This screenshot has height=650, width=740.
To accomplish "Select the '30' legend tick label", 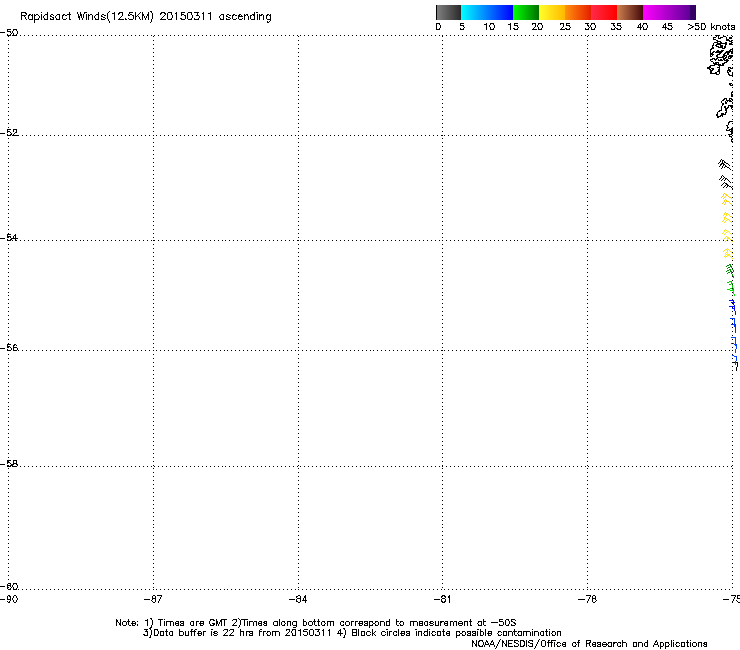I will 590,27.
